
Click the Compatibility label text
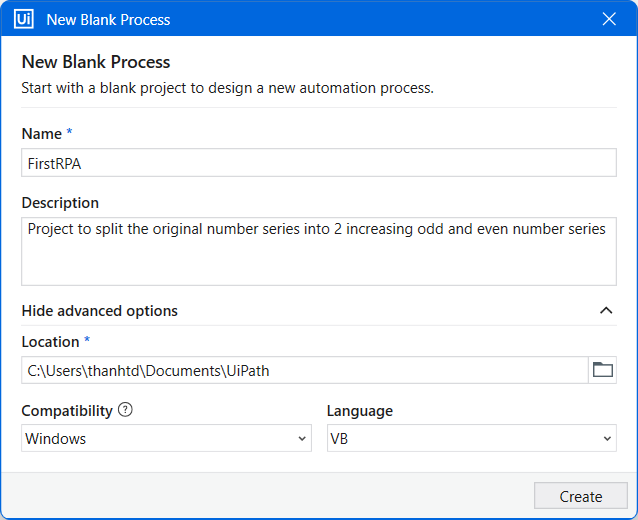[67, 411]
